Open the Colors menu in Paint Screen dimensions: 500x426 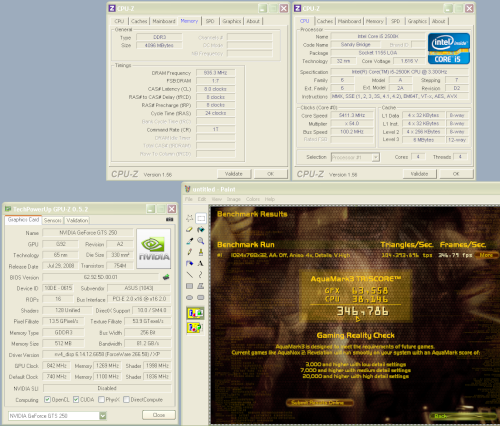point(253,199)
